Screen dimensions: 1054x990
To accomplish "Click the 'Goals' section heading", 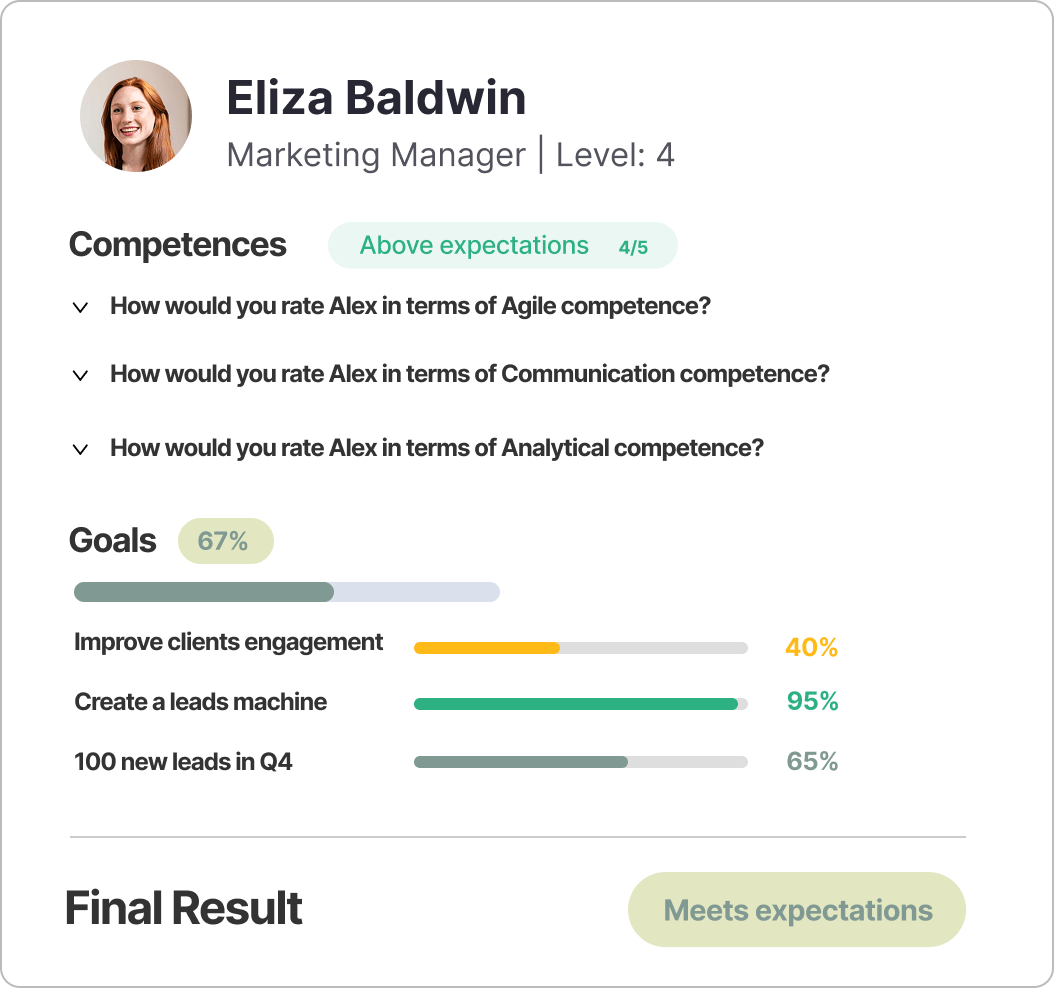I will pos(112,541).
